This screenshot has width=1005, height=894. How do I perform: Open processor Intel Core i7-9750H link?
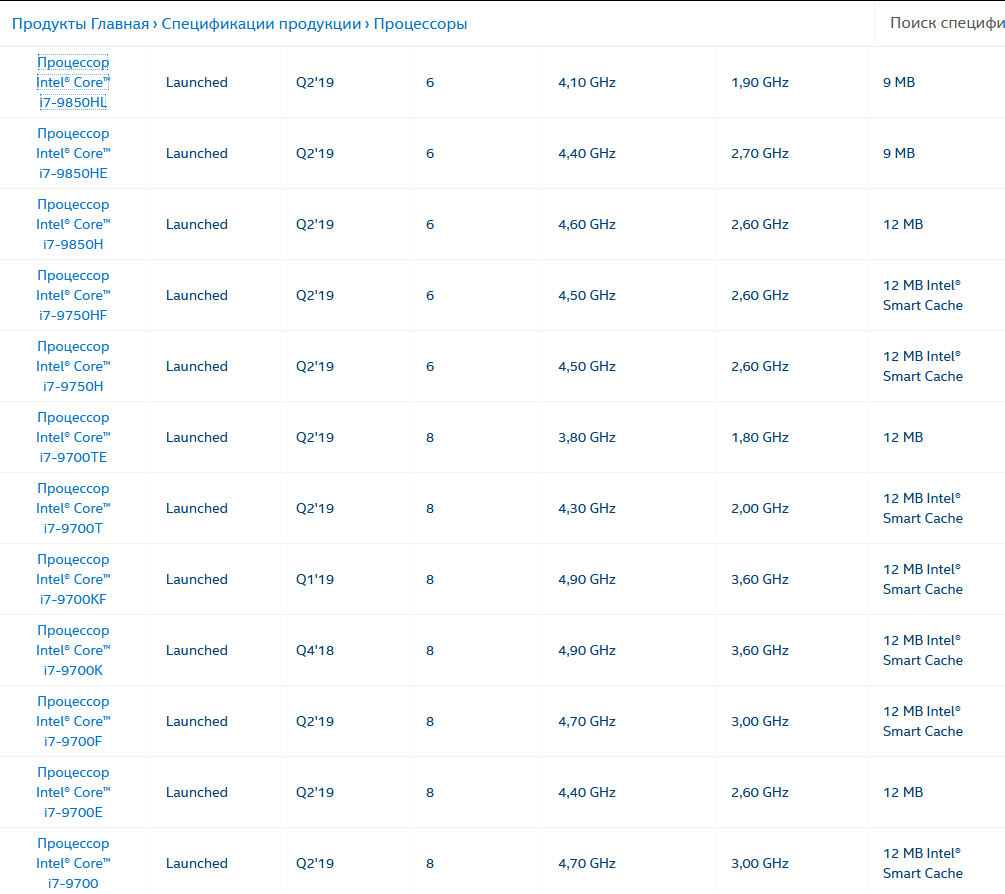tap(73, 367)
